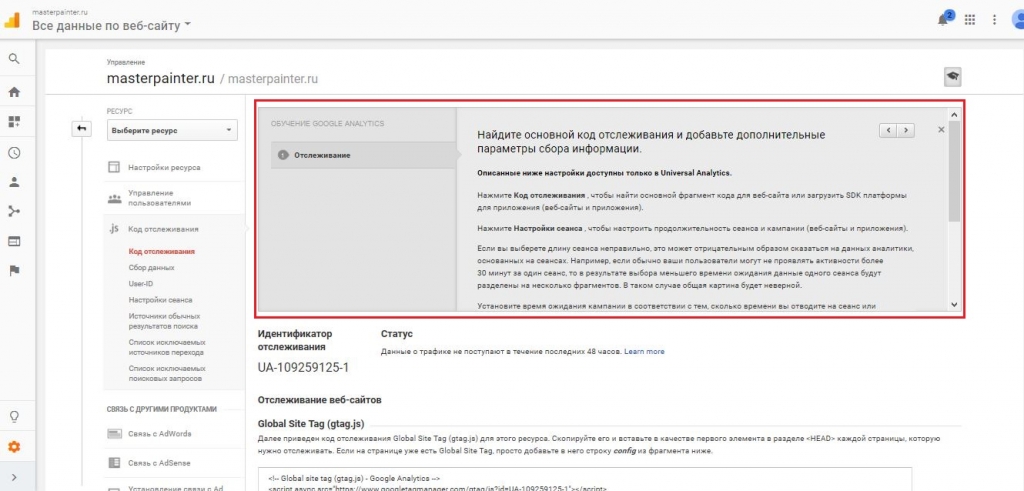Open notifications bell icon
The height and width of the screenshot is (491, 1024).
(944, 19)
